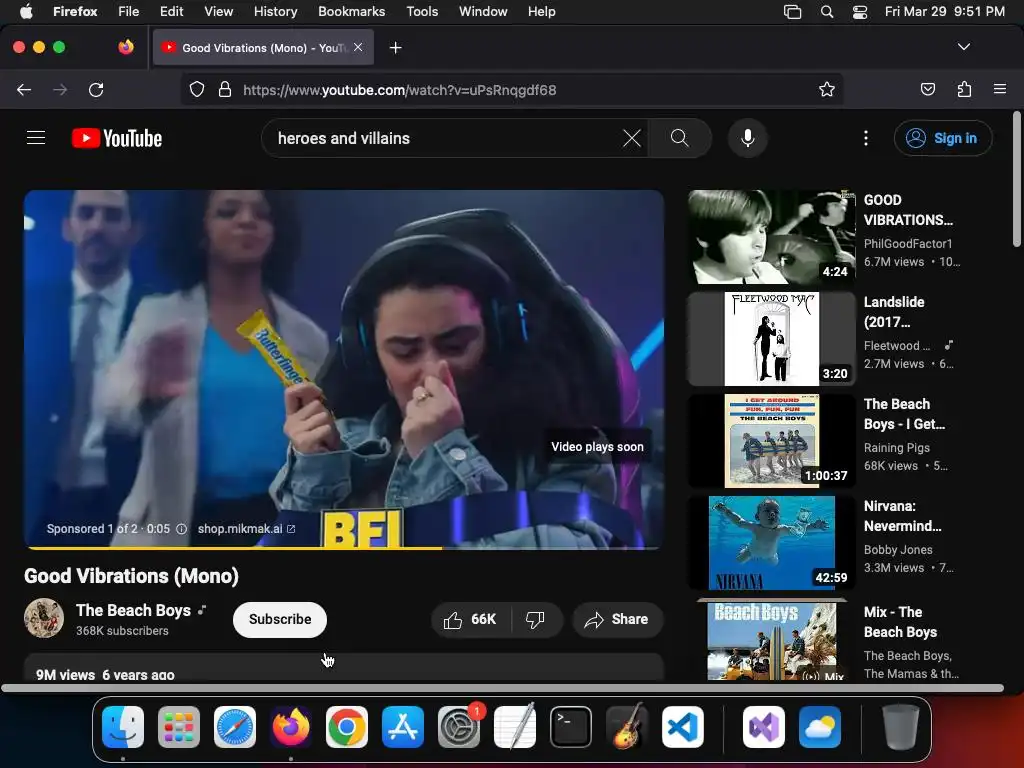Screen dimensions: 1024x768
Task: Open the File menu
Action: tap(128, 11)
